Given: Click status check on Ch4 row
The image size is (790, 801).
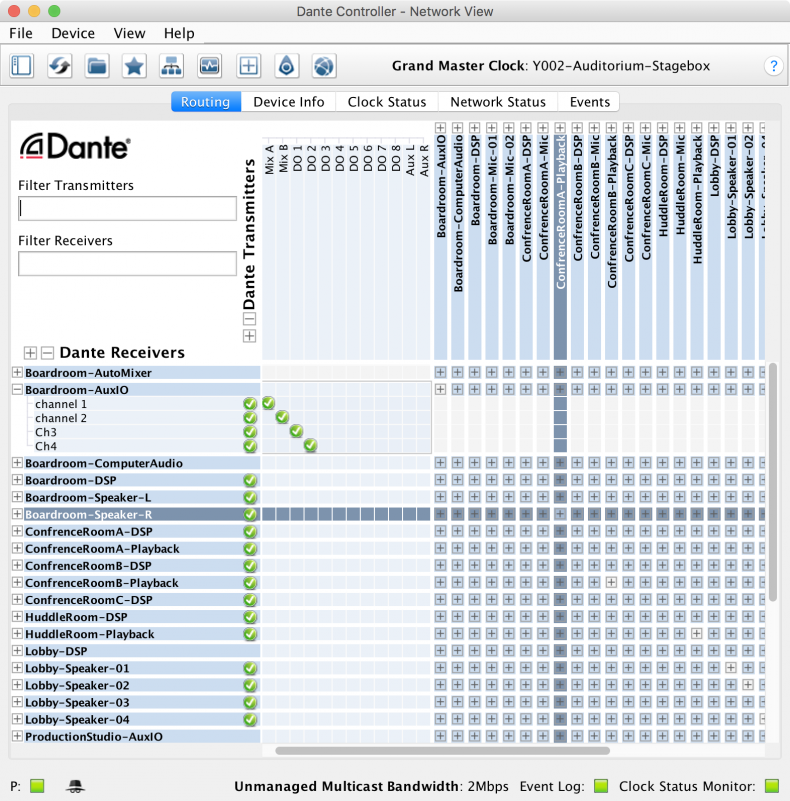Looking at the screenshot, I should pos(250,446).
